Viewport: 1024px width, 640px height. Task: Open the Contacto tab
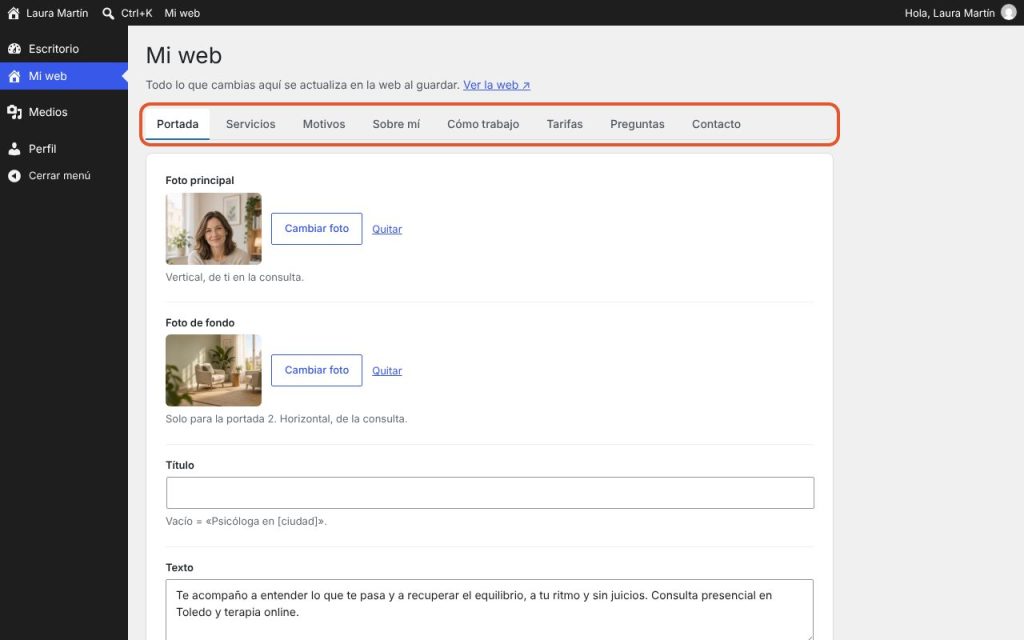716,124
